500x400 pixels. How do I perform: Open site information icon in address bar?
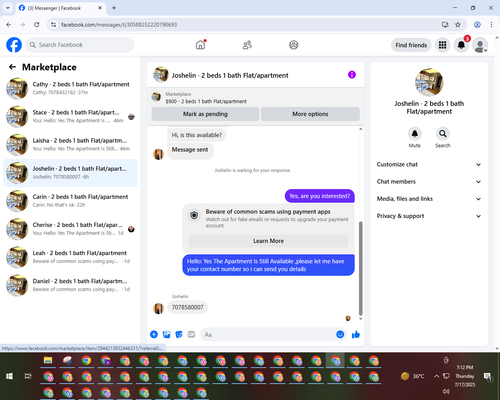coord(53,25)
